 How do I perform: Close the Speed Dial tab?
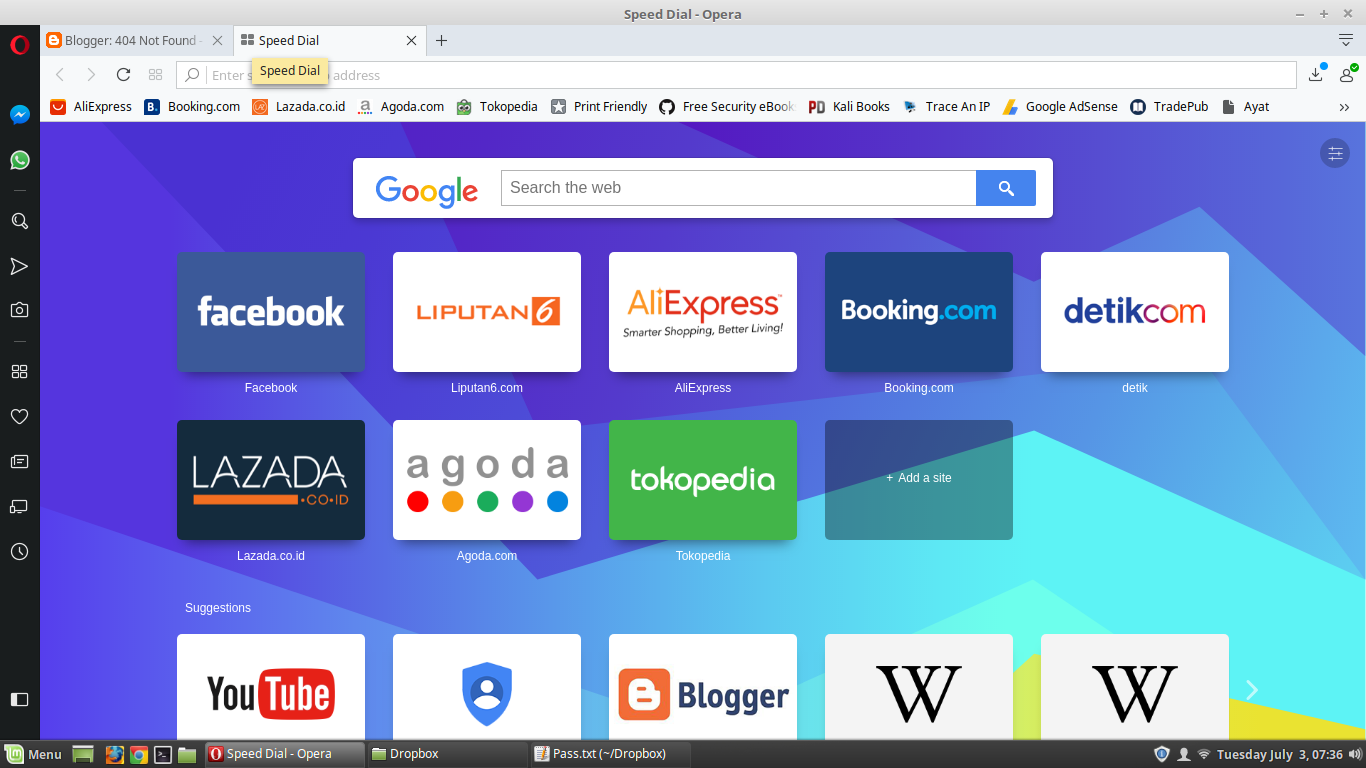(x=411, y=41)
